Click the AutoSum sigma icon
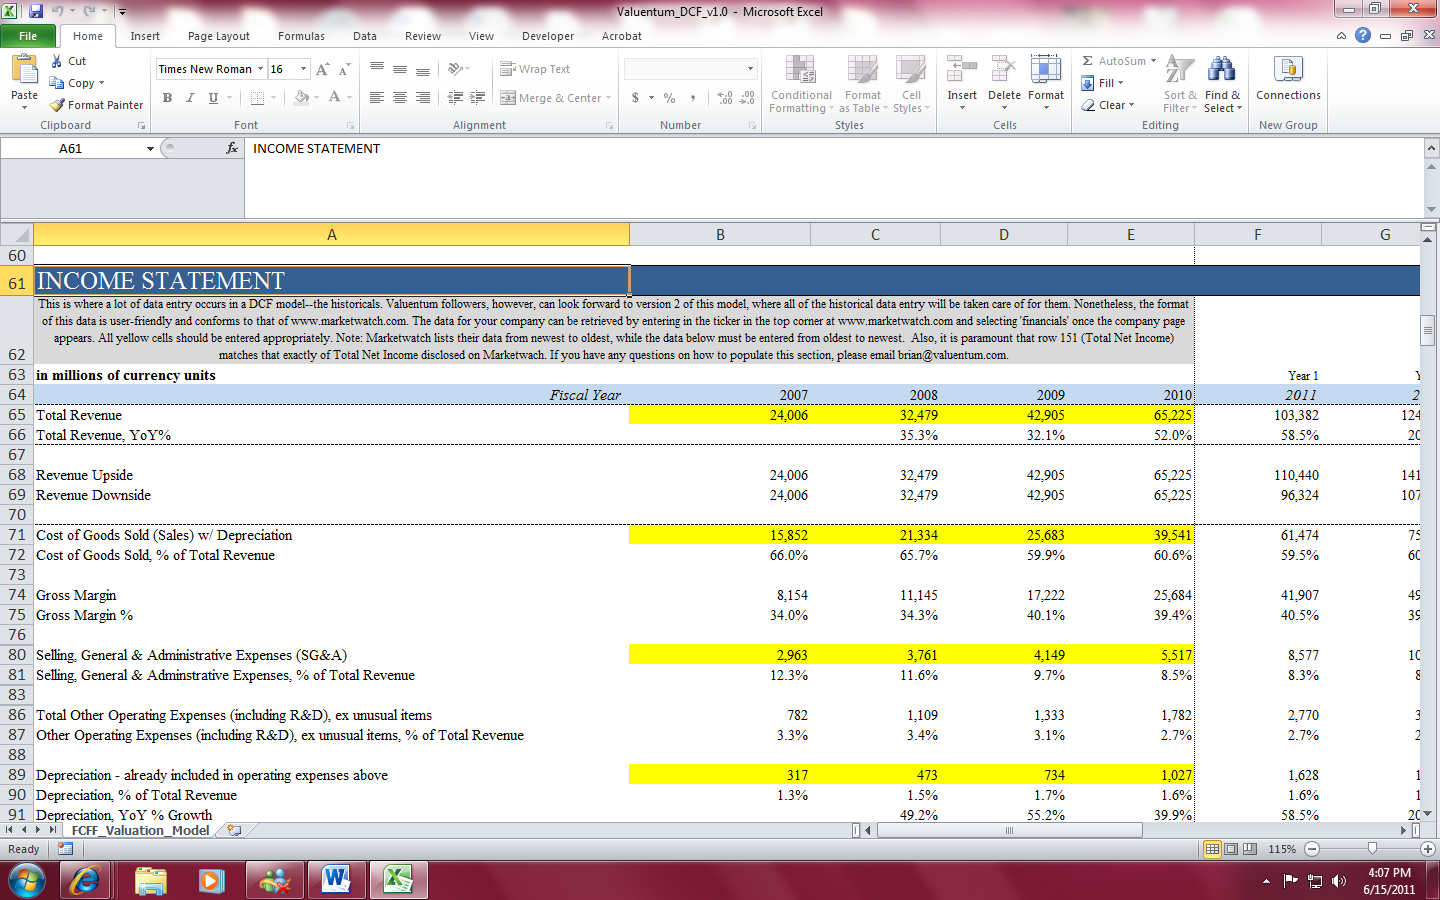 pyautogui.click(x=1088, y=61)
